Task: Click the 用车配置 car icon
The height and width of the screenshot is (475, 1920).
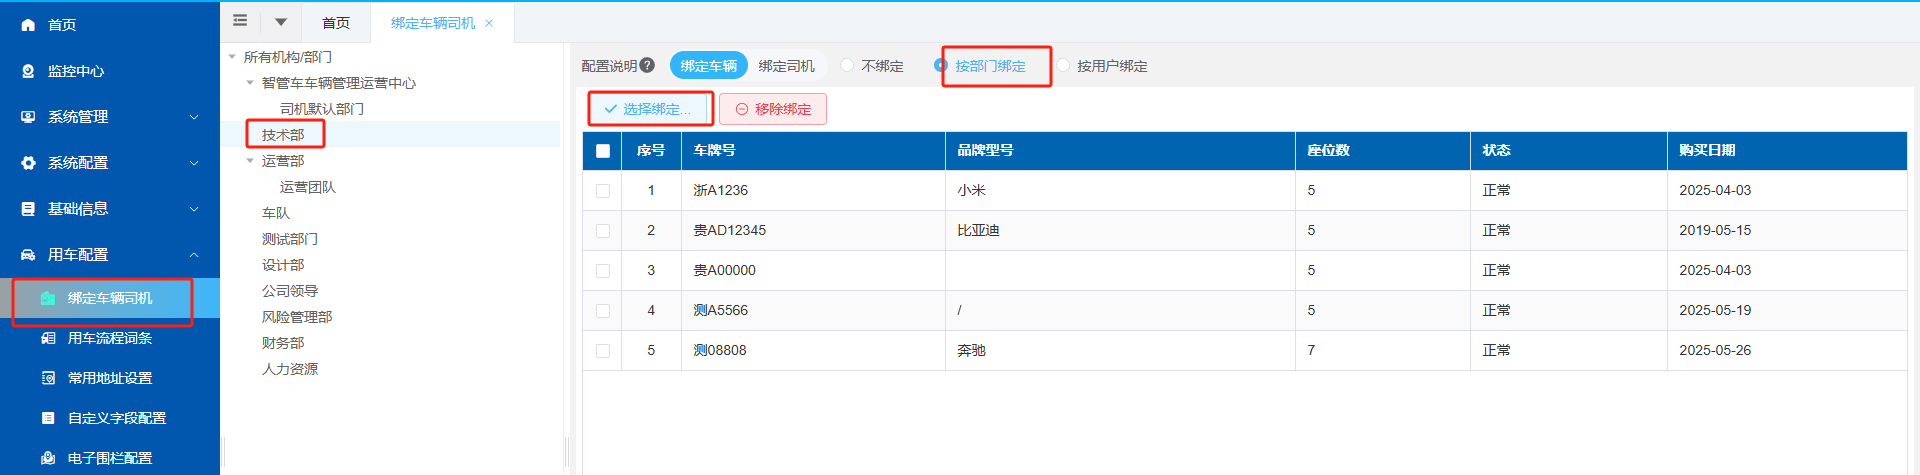Action: (28, 255)
